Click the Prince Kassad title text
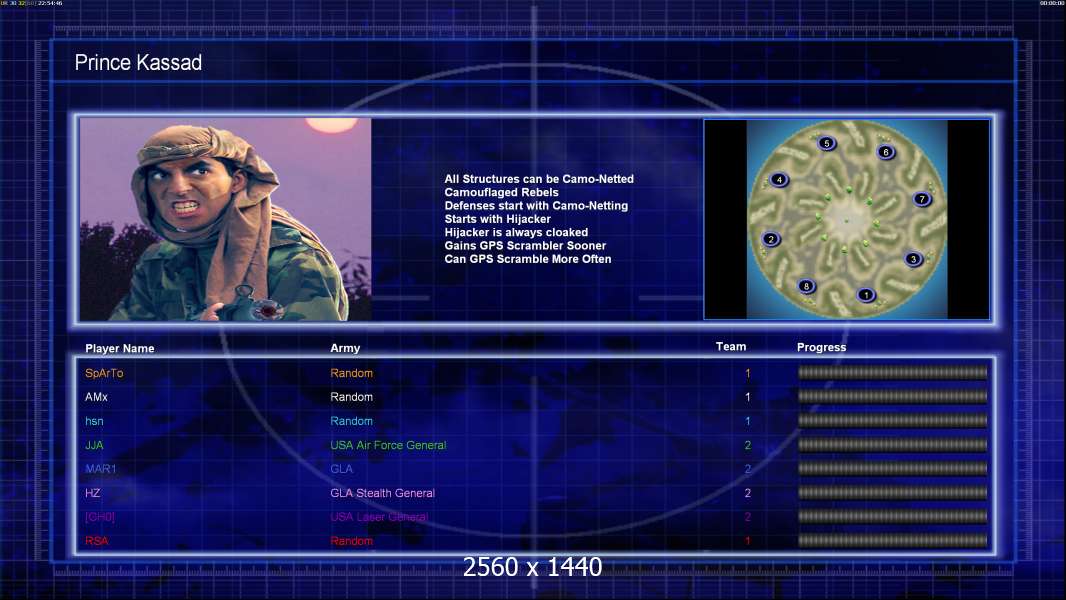This screenshot has height=600, width=1066. click(x=138, y=63)
